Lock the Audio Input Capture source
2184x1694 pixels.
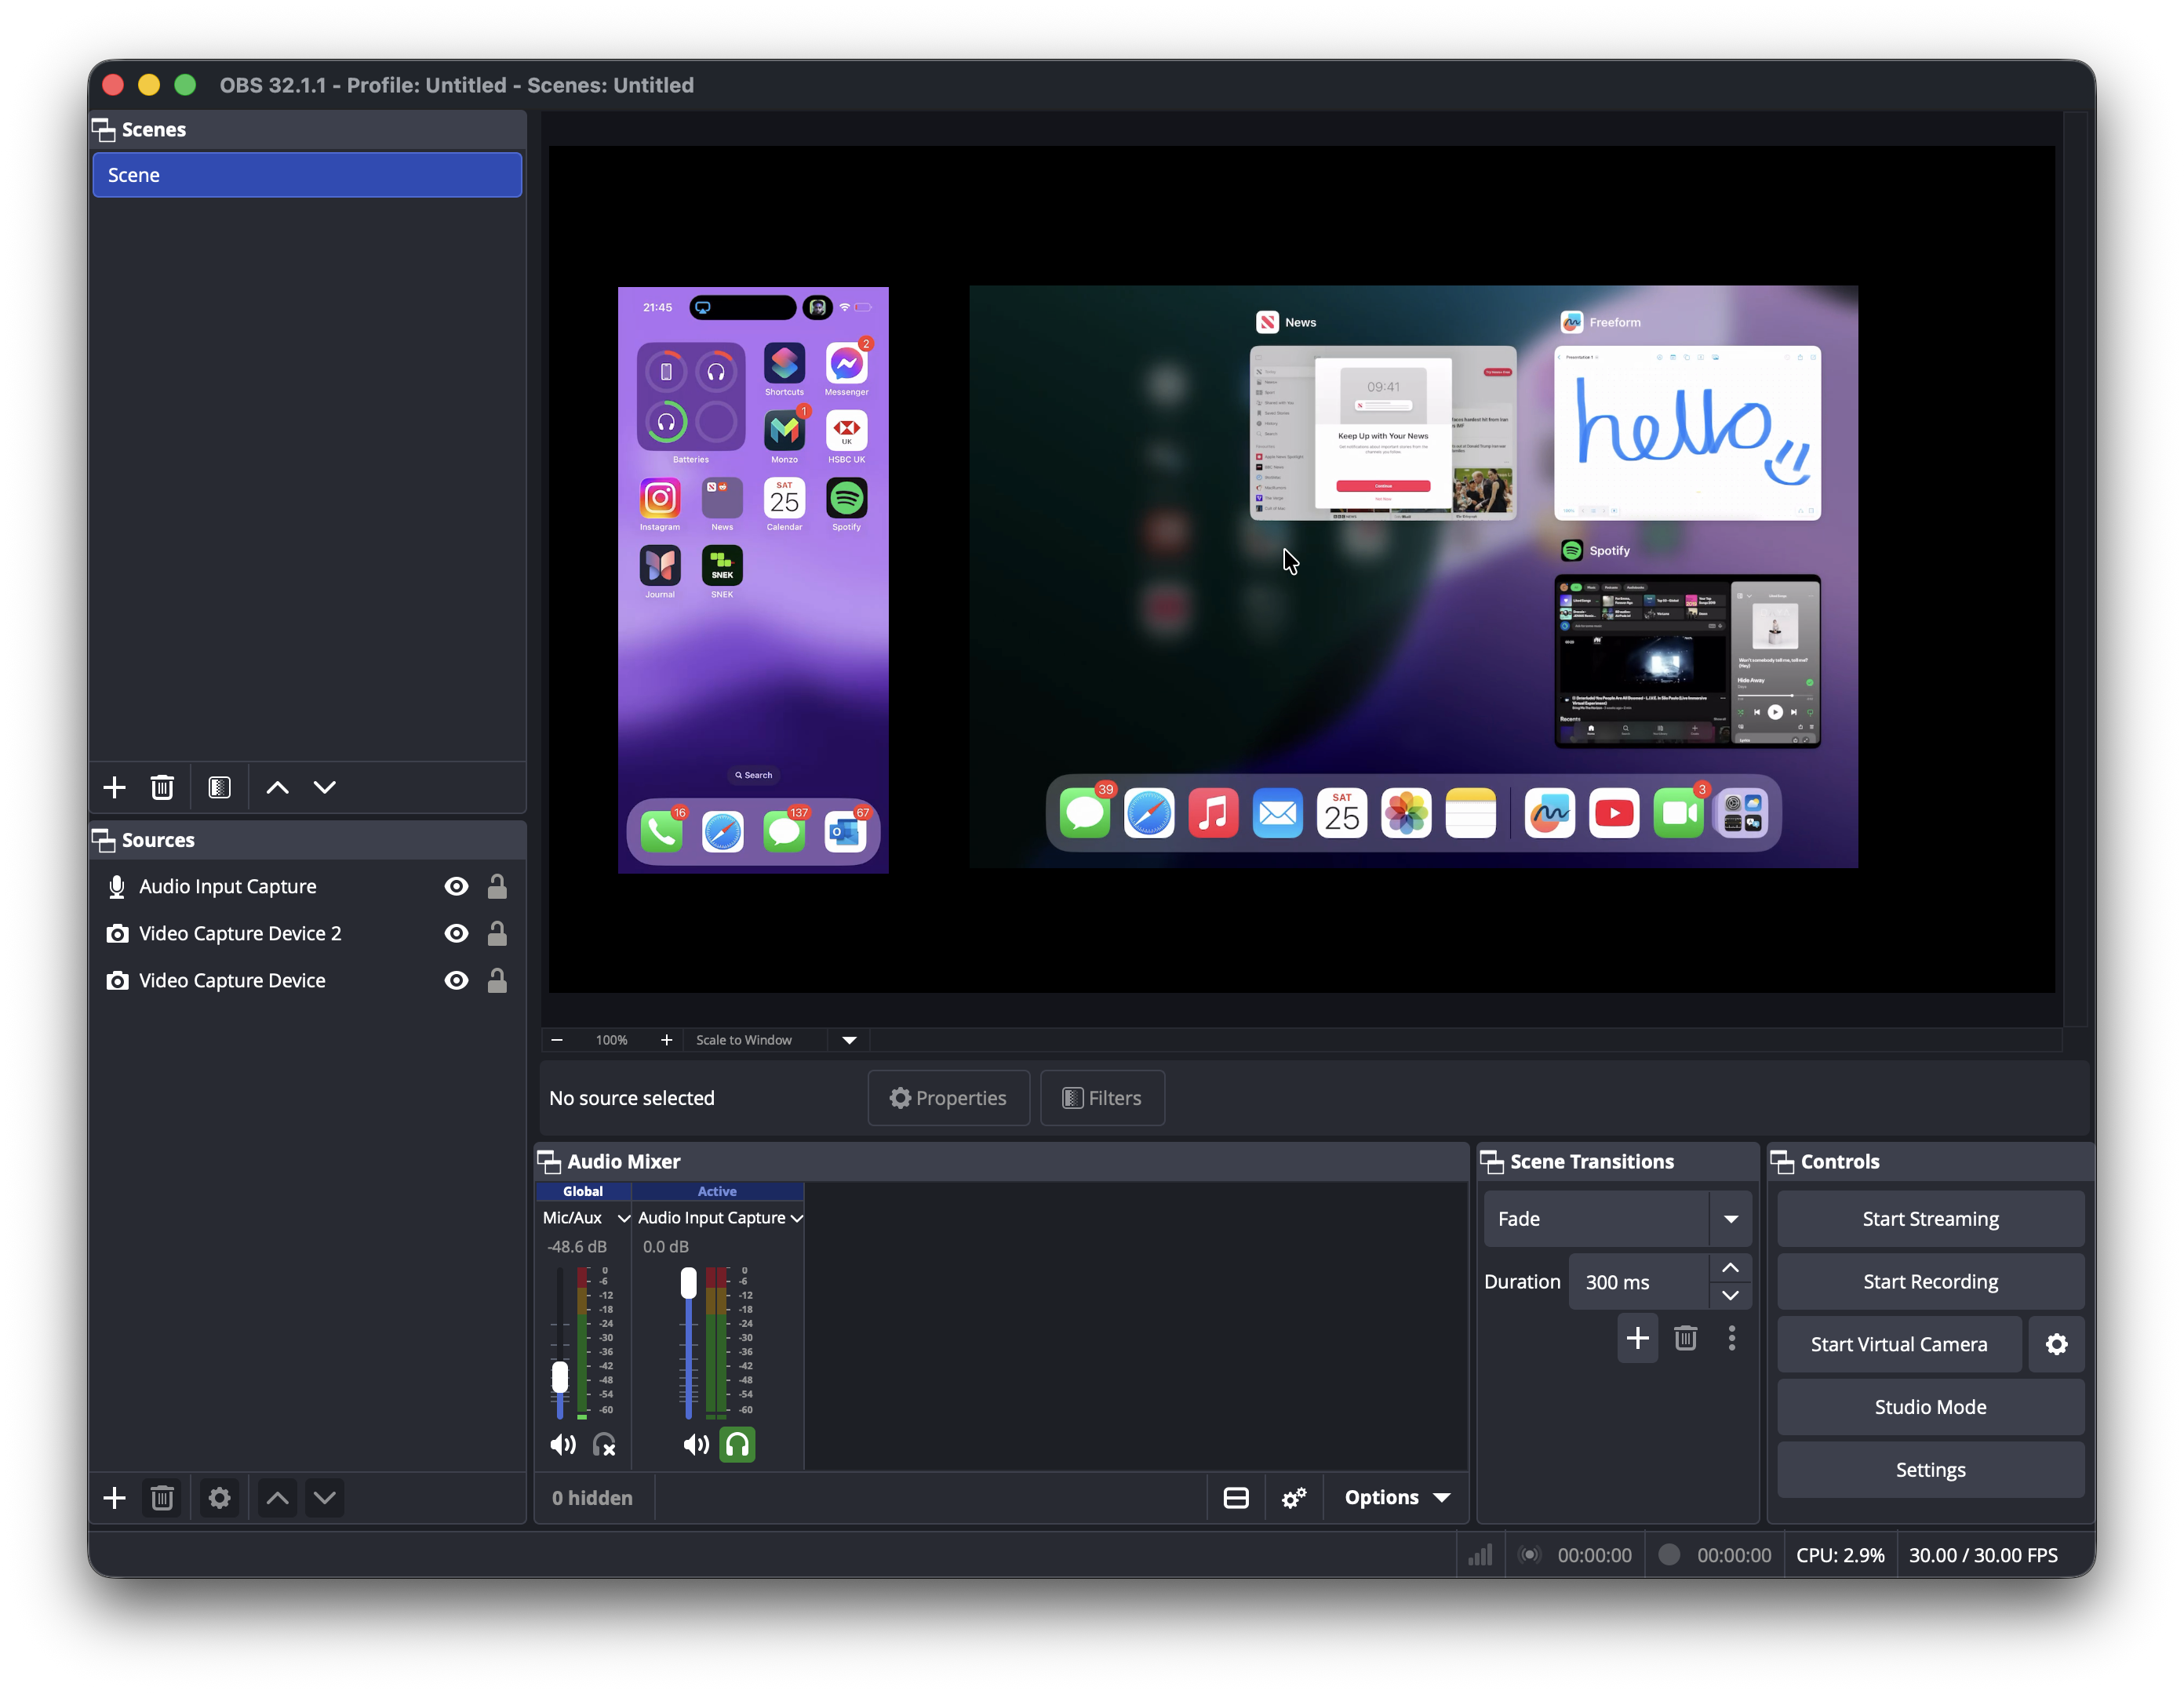(497, 886)
